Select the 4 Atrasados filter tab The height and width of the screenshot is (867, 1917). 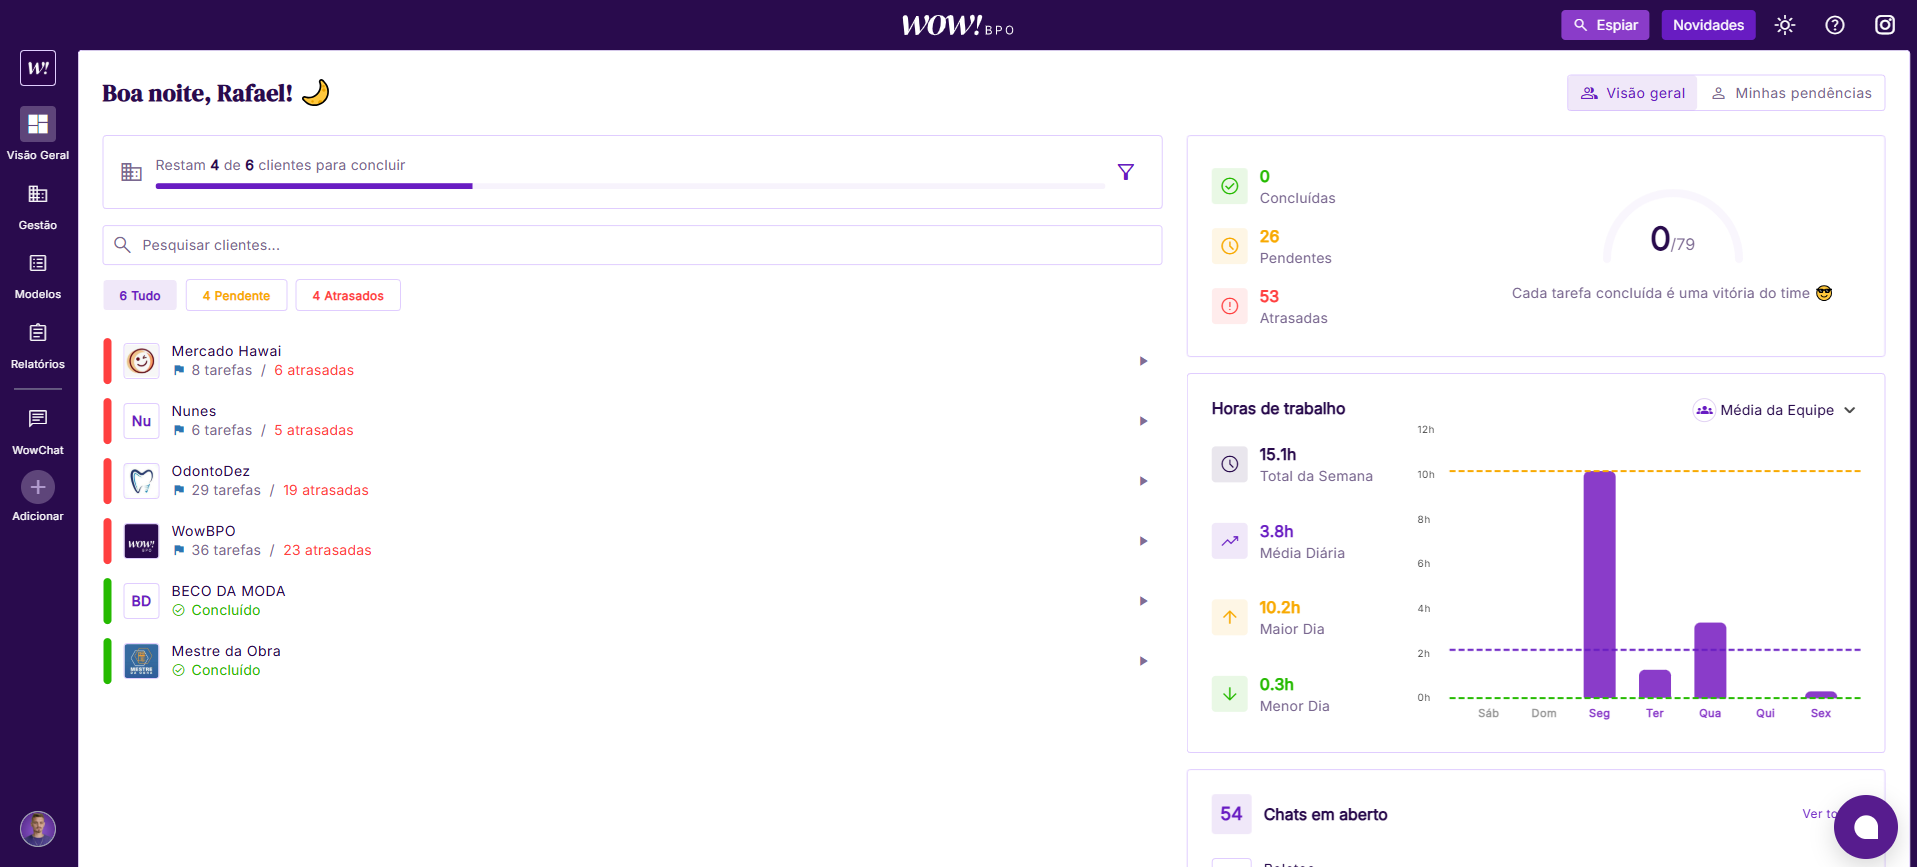tap(348, 296)
